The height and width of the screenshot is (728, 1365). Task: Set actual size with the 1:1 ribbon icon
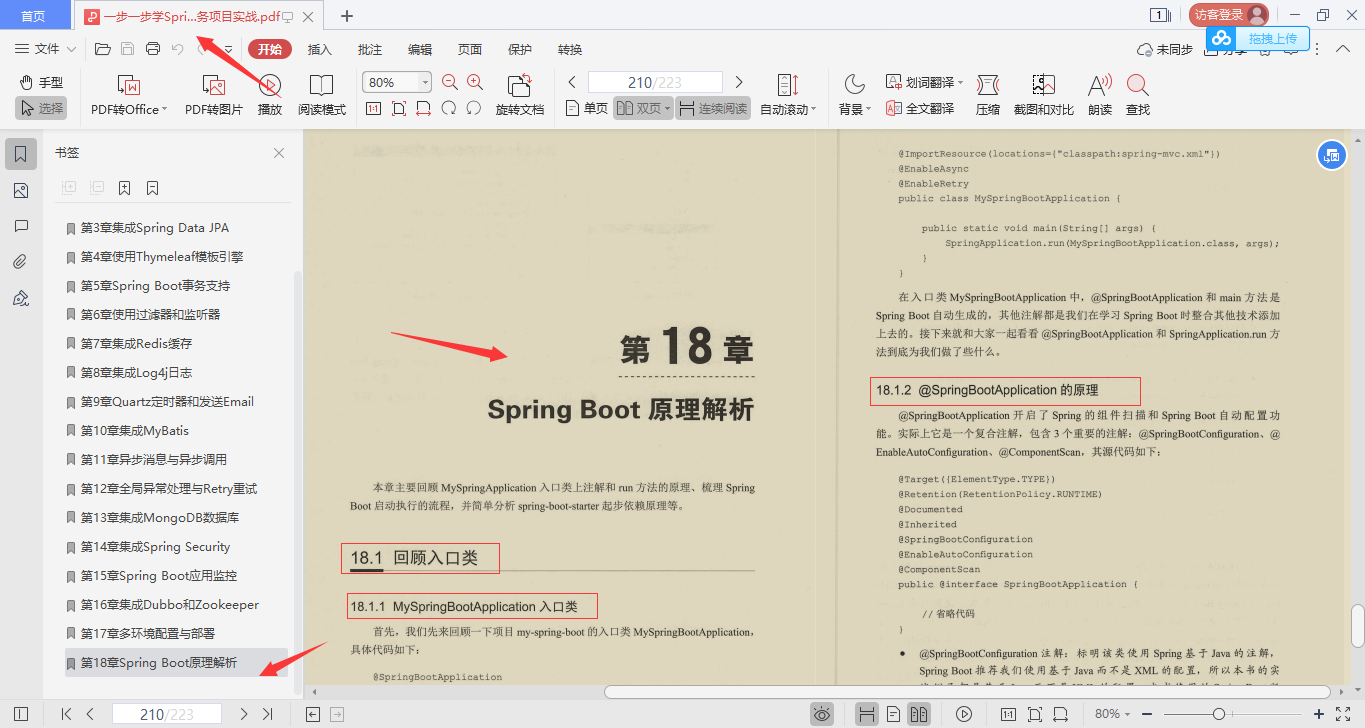coord(373,108)
